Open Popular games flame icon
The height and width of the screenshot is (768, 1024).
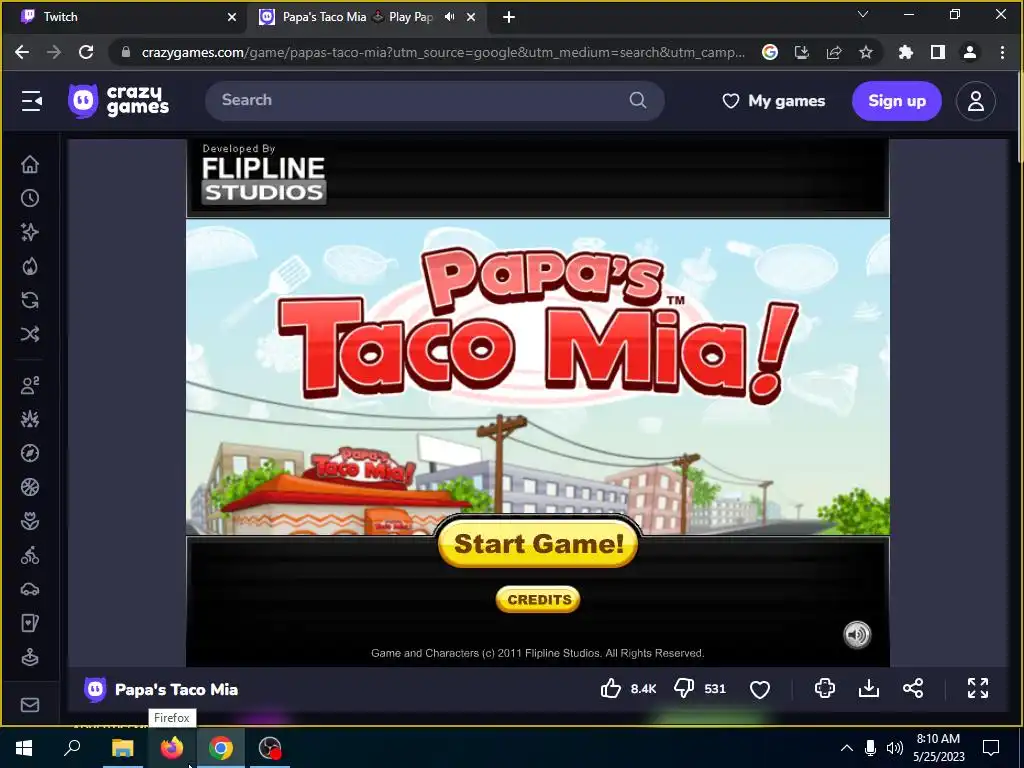click(30, 266)
